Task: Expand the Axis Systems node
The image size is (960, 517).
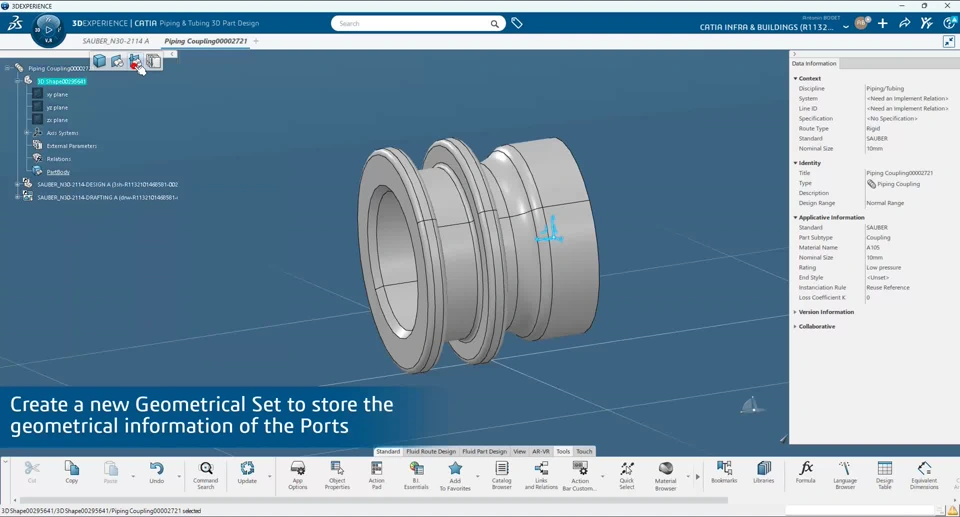Action: pyautogui.click(x=27, y=132)
